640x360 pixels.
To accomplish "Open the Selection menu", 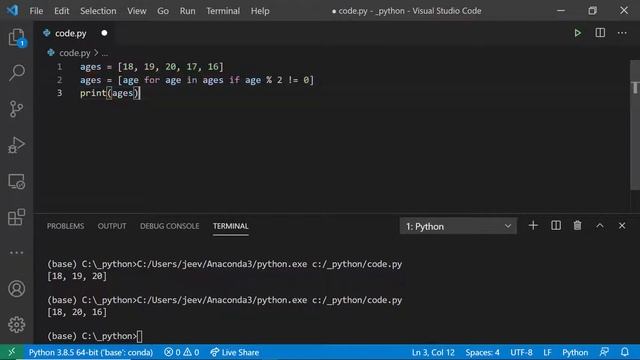I will coord(98,11).
